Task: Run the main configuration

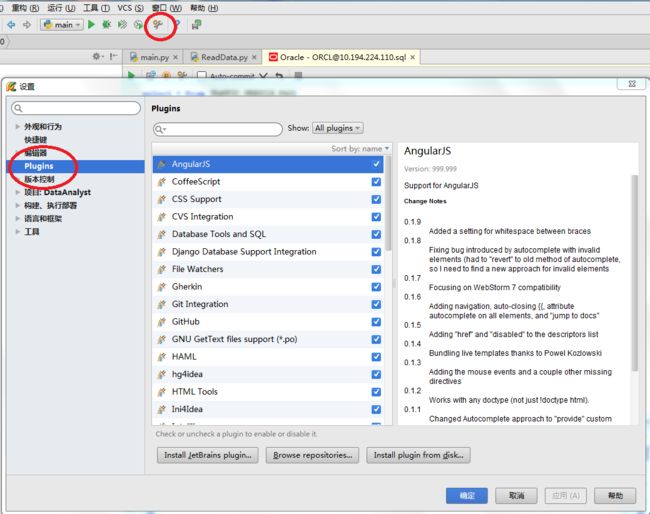Action: (x=92, y=25)
